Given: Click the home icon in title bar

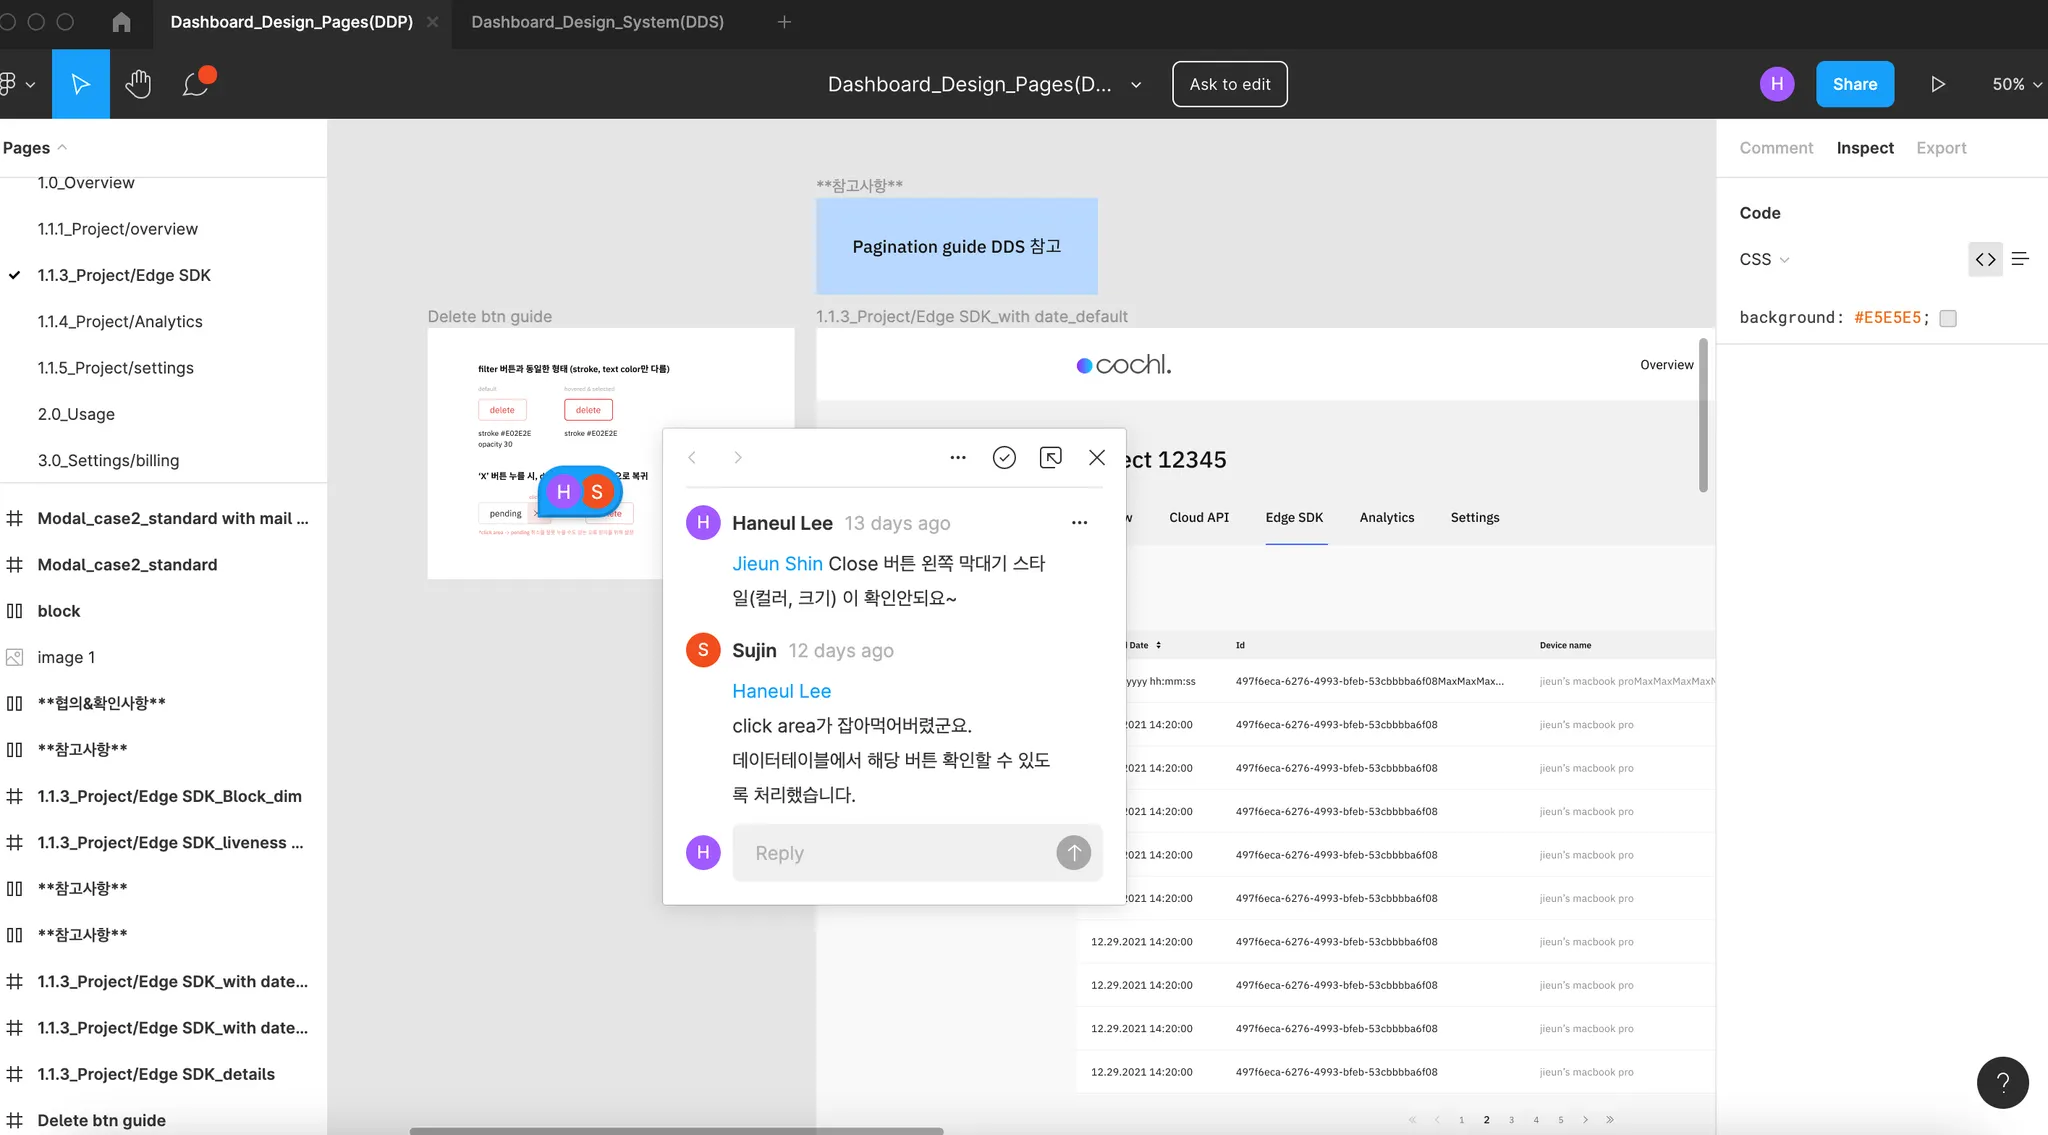Looking at the screenshot, I should (x=121, y=22).
